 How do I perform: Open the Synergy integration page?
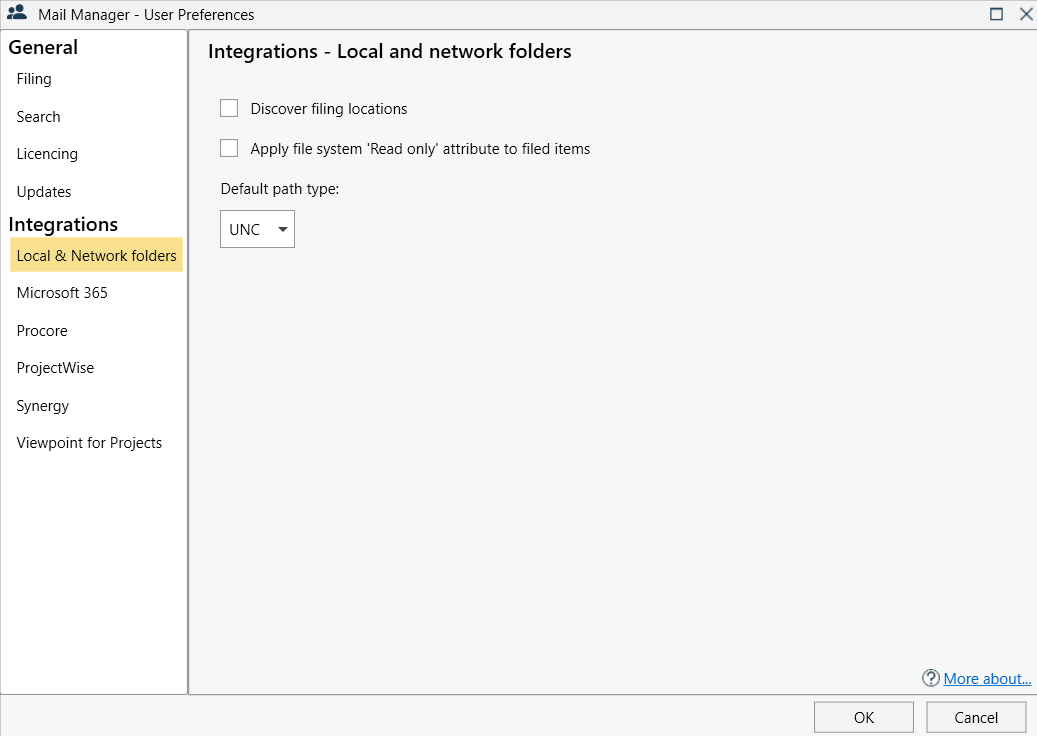(x=42, y=405)
